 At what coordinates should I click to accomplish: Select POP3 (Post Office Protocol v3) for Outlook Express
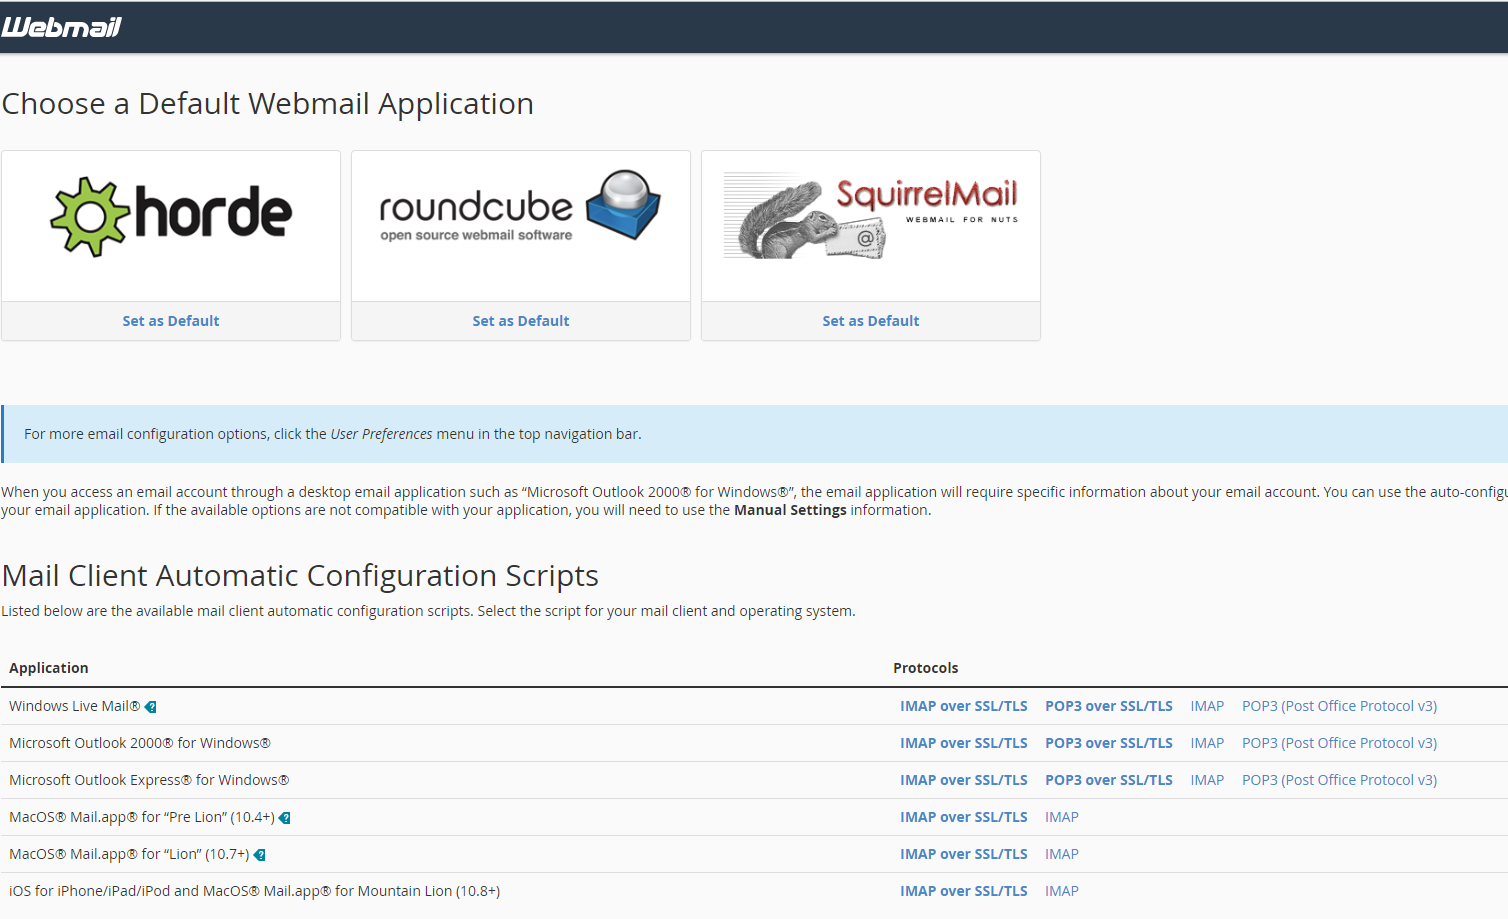click(x=1339, y=780)
